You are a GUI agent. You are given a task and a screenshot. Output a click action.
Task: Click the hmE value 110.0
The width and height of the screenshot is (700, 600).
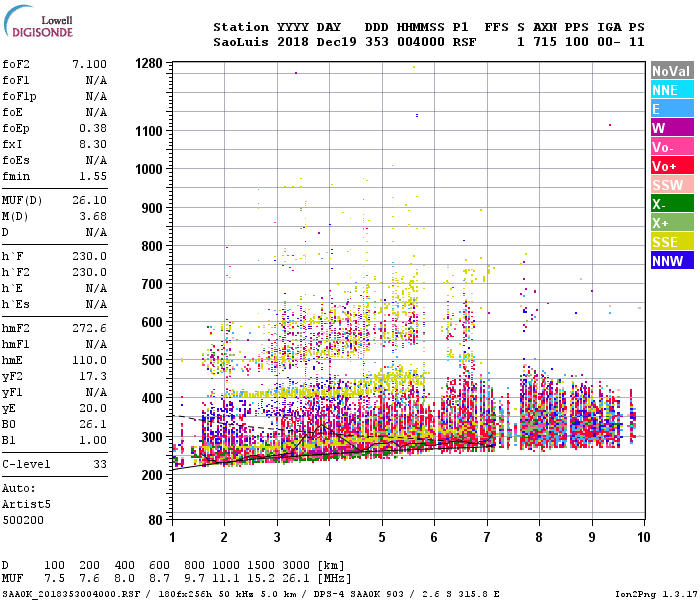click(89, 360)
